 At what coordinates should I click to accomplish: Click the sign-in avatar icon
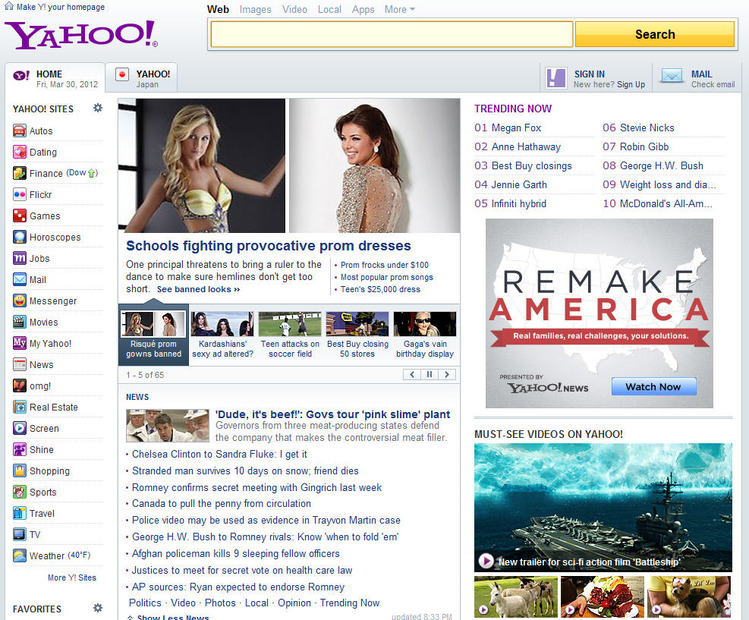556,78
